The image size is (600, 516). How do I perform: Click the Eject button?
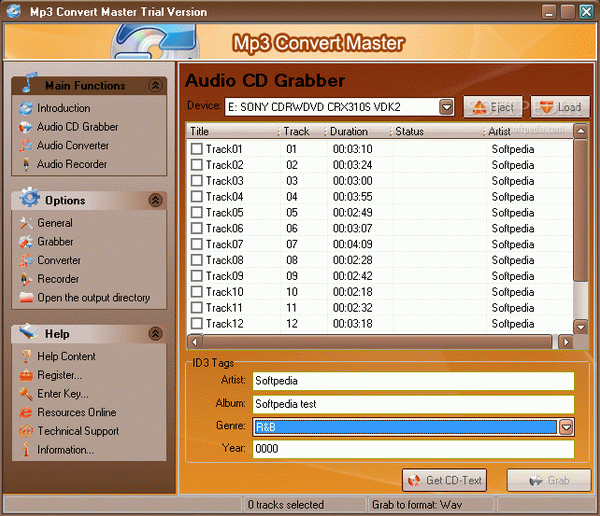point(493,108)
